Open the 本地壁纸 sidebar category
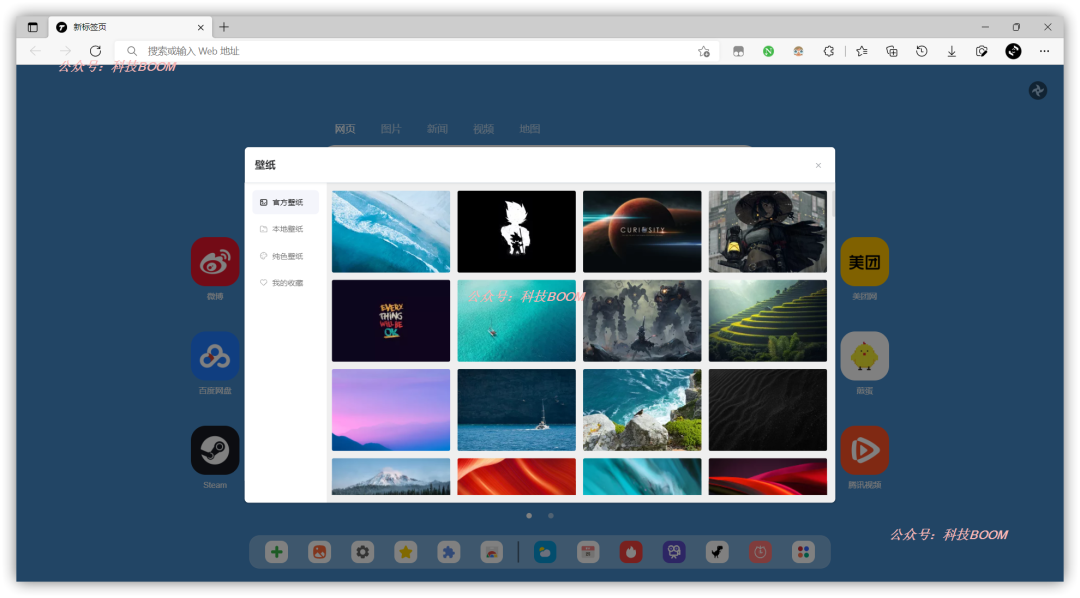The image size is (1080, 598). click(285, 229)
